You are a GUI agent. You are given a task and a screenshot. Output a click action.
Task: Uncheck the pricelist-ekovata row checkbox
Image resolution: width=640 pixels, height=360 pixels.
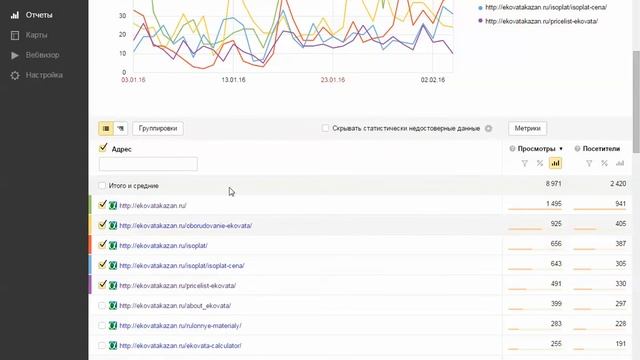[102, 284]
